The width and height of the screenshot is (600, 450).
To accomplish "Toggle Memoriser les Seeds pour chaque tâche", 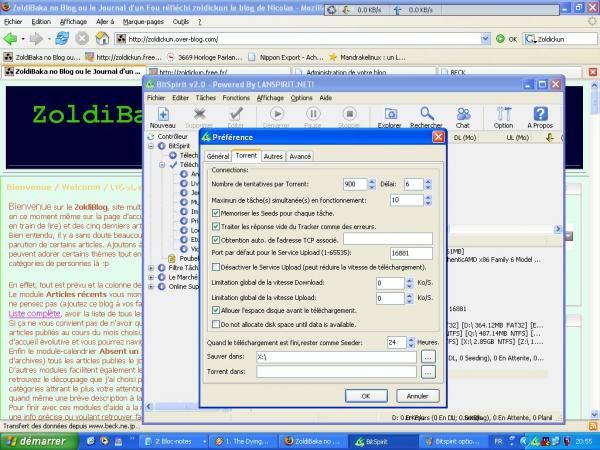I will (216, 213).
